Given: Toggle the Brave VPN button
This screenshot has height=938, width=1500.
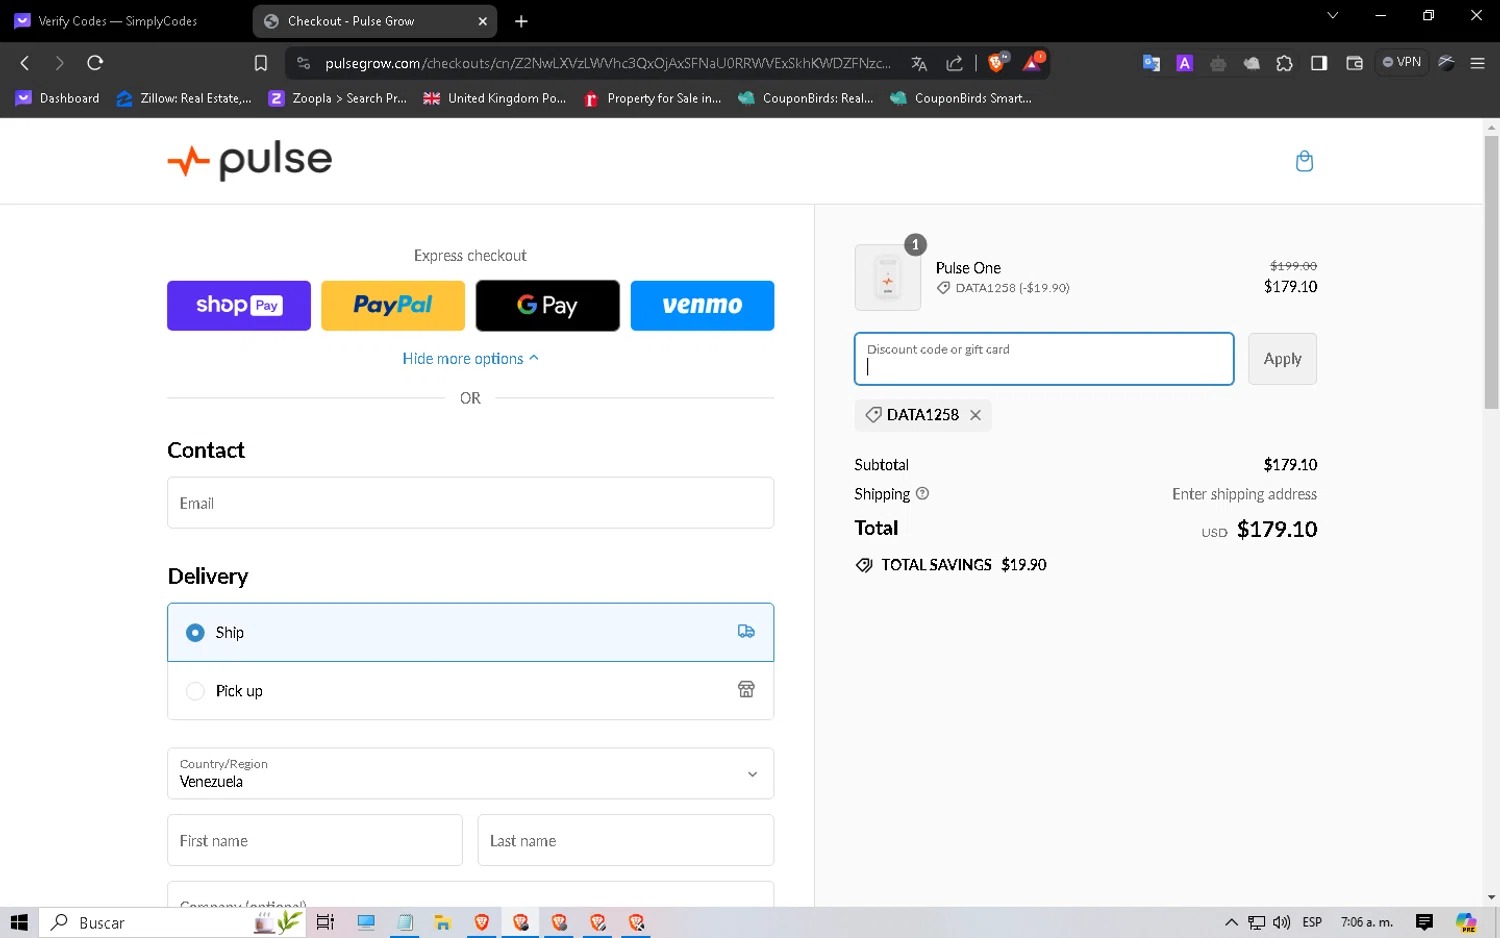Looking at the screenshot, I should (x=1402, y=62).
